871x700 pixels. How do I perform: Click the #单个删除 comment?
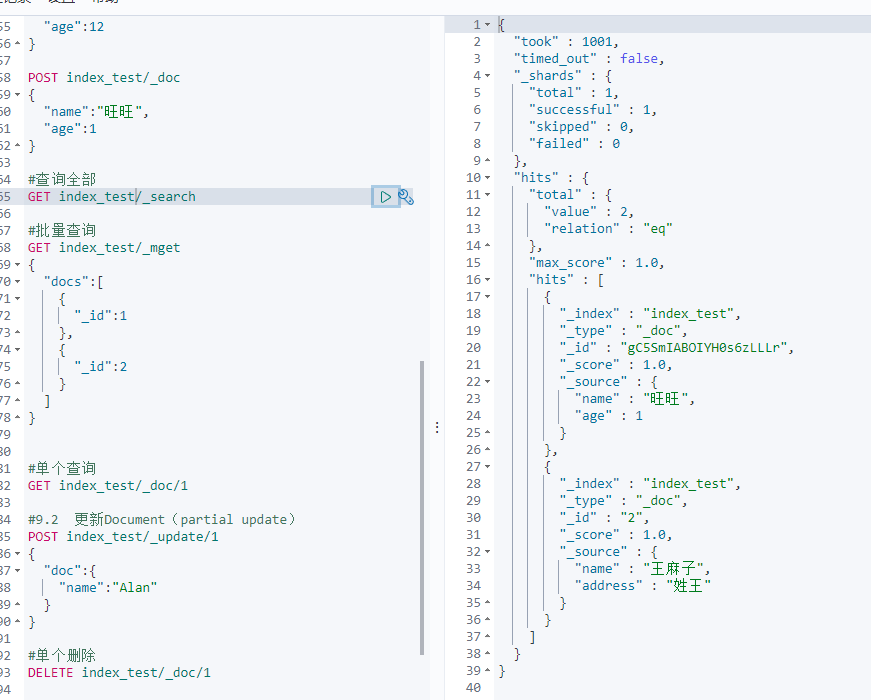click(x=62, y=656)
